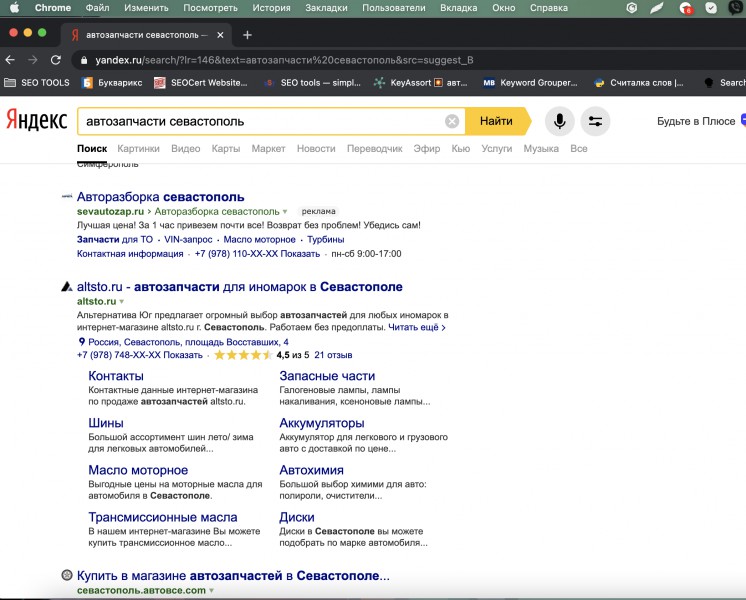Viewport: 746px width, 600px height.
Task: Open Переводчик service tab
Action: (x=374, y=148)
